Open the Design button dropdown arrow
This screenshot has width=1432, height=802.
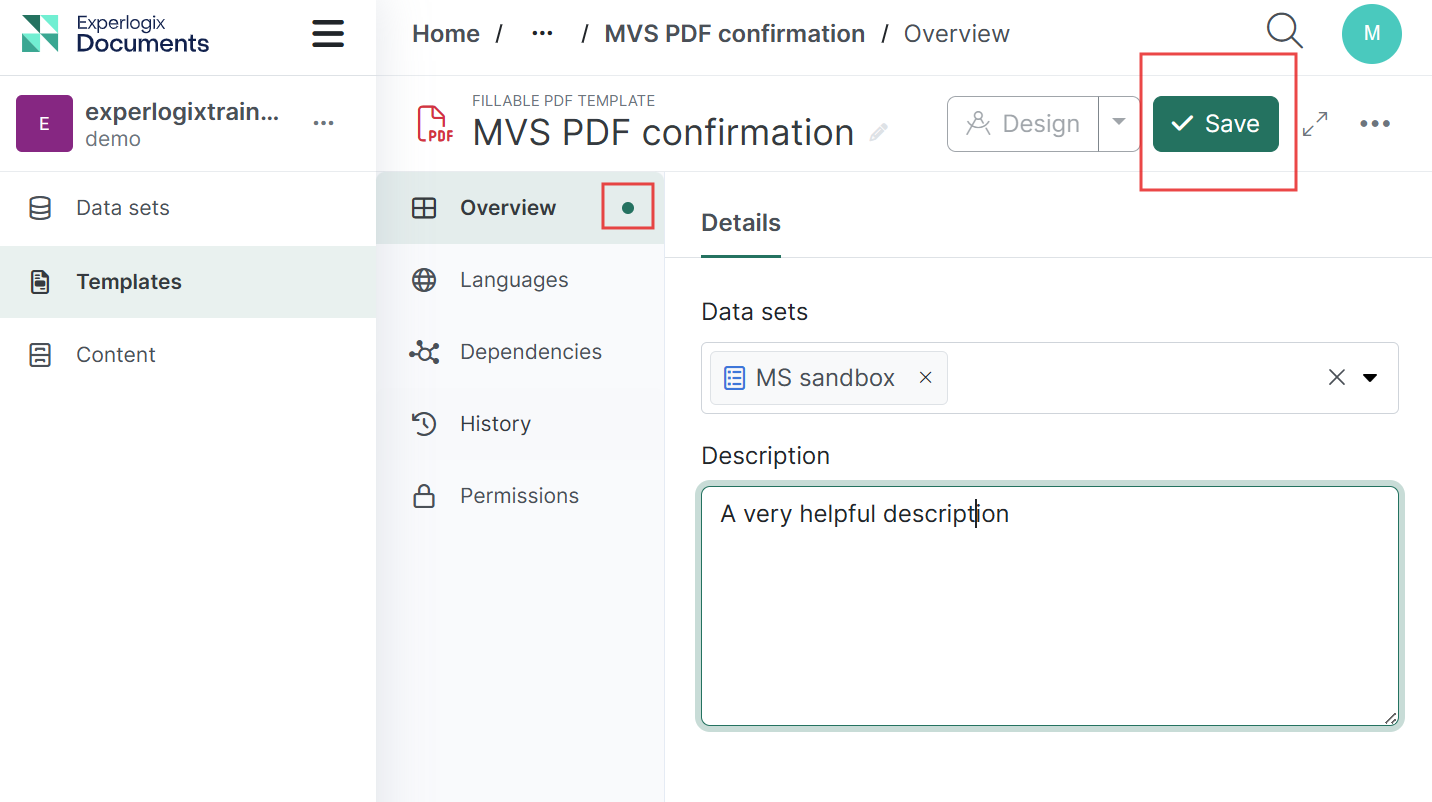[1119, 123]
